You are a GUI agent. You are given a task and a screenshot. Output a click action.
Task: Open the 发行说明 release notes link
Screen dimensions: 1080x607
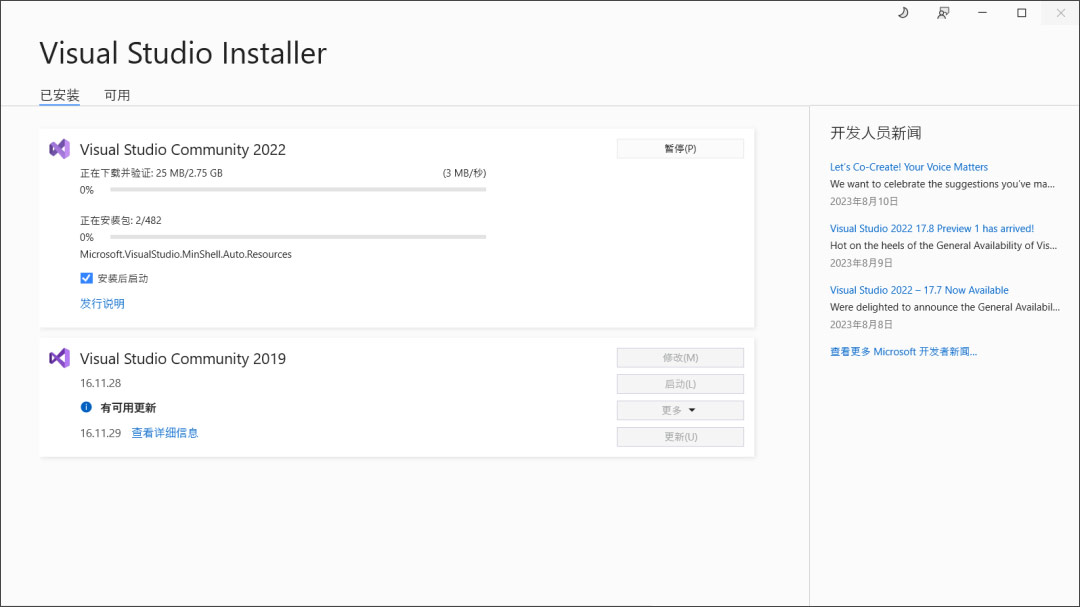tap(102, 303)
